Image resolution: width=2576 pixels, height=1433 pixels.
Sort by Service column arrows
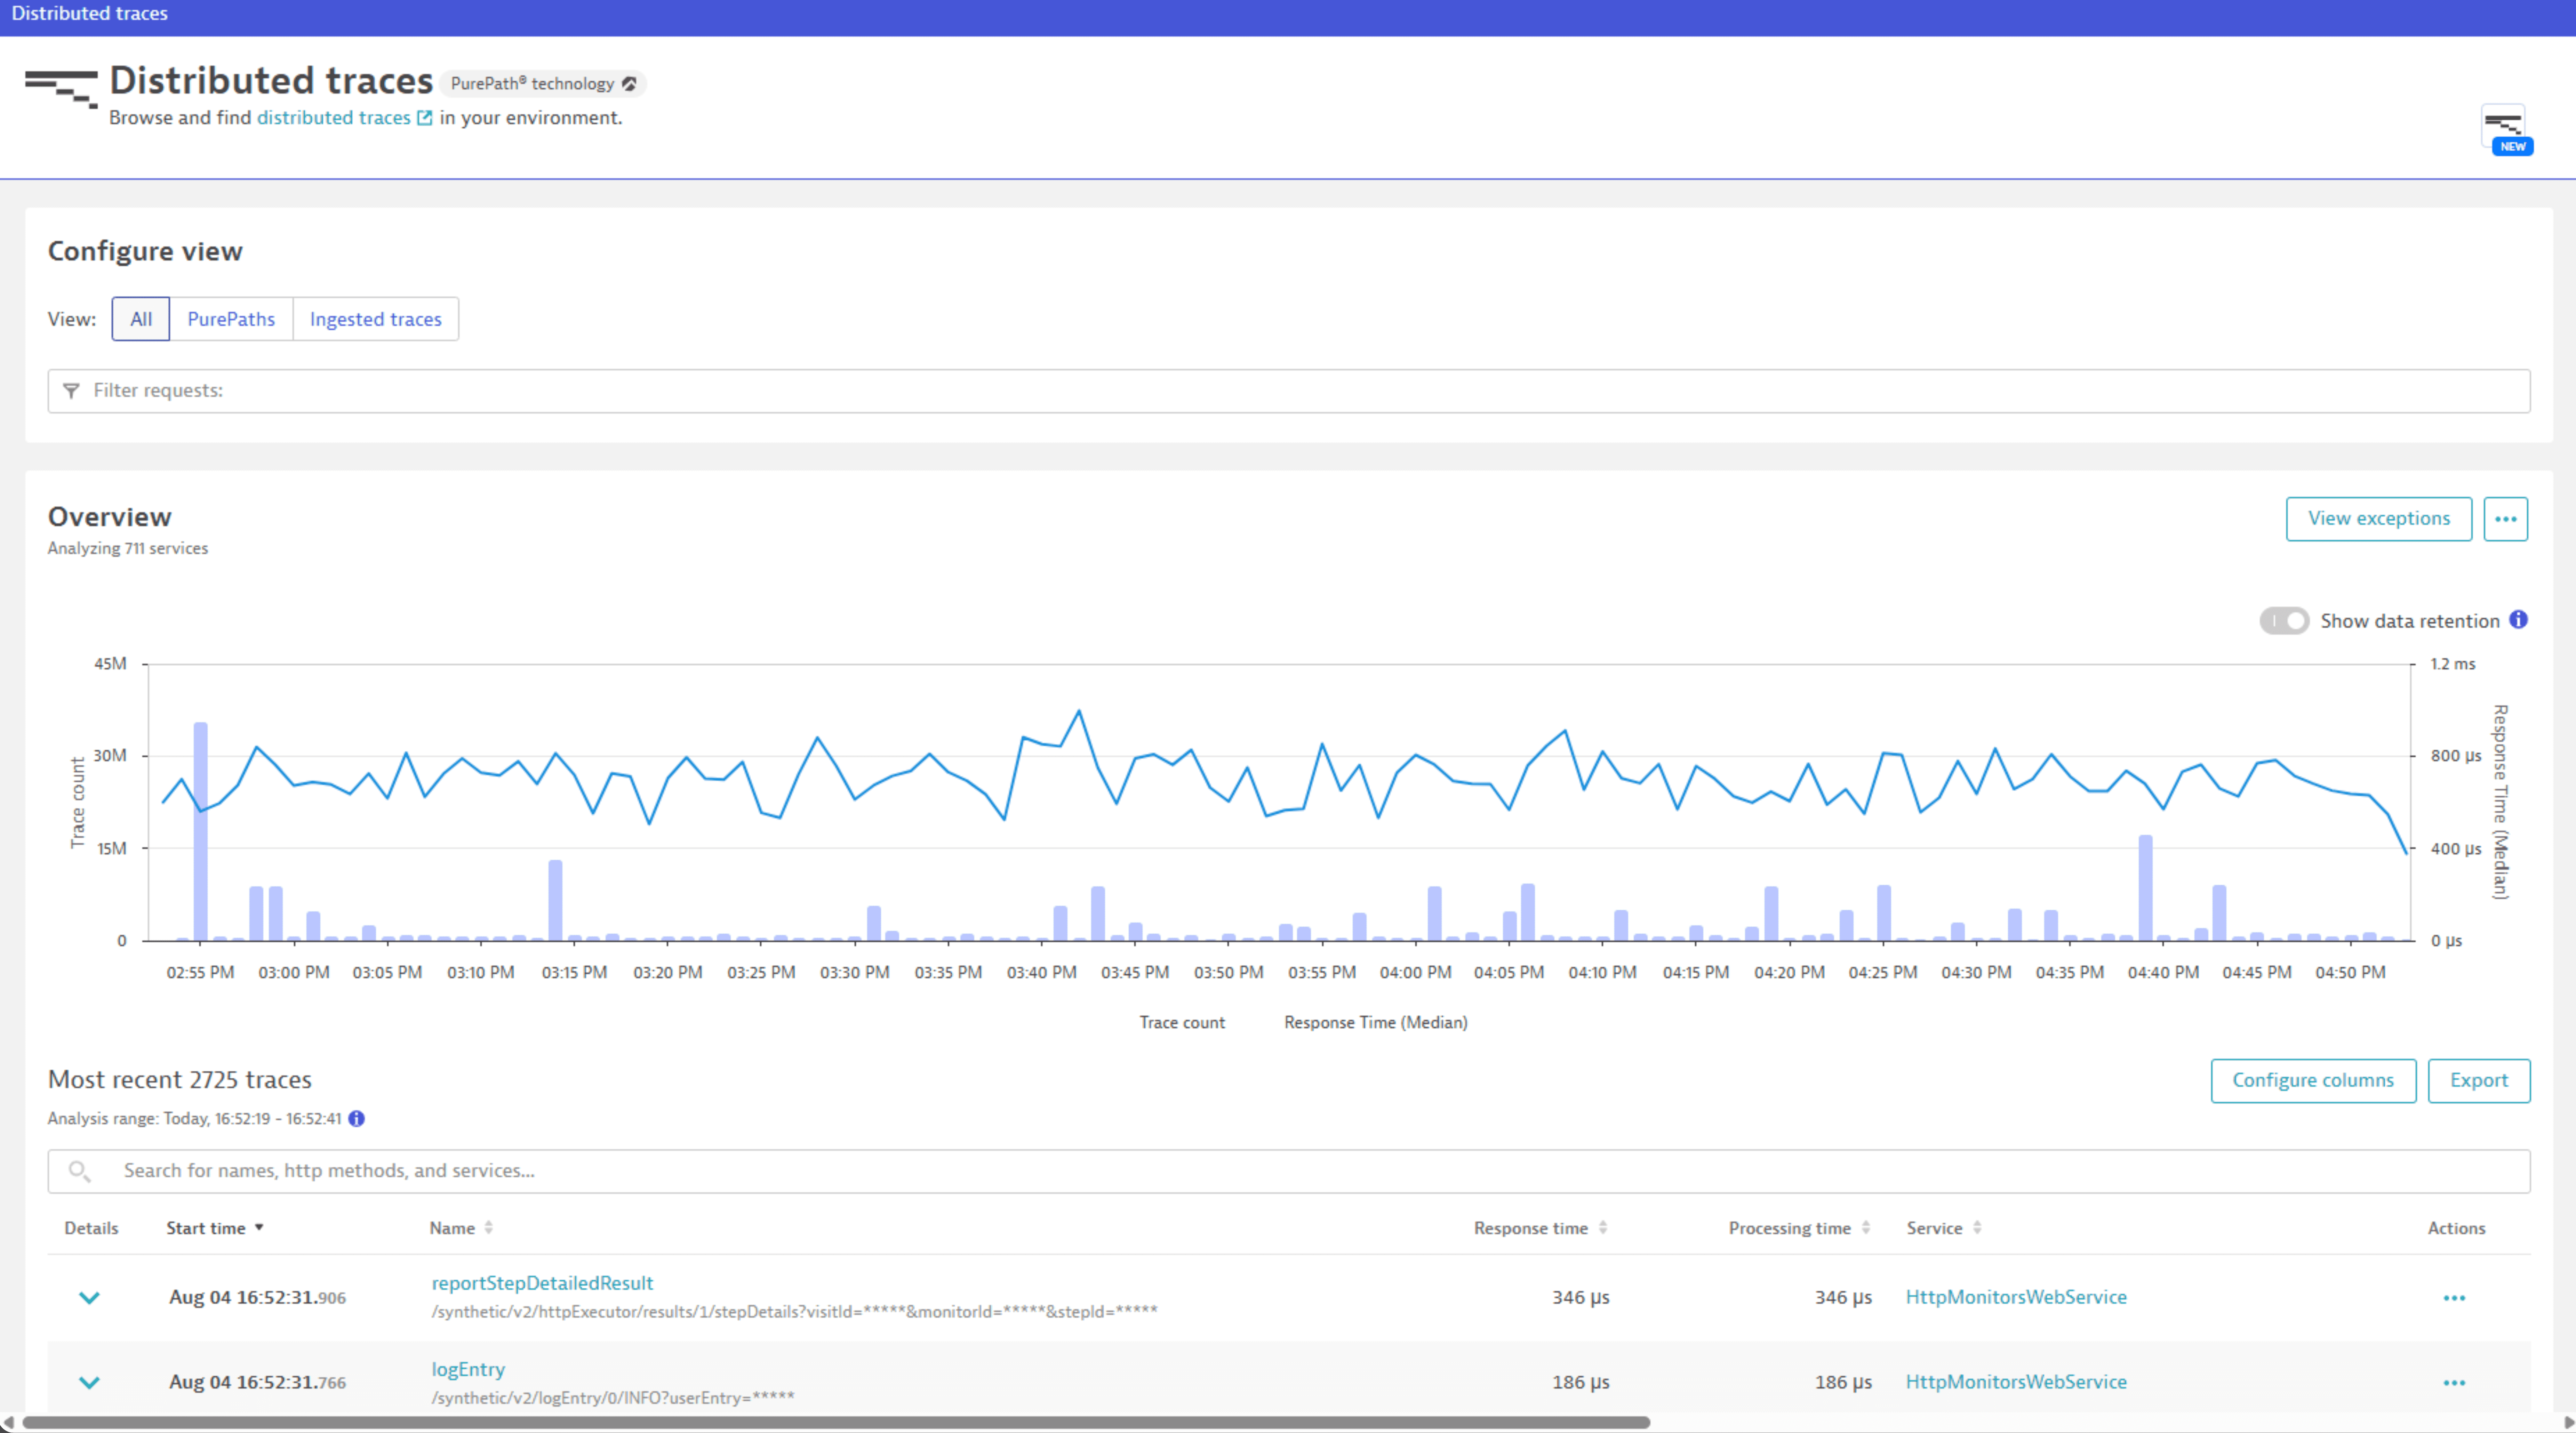1977,1228
